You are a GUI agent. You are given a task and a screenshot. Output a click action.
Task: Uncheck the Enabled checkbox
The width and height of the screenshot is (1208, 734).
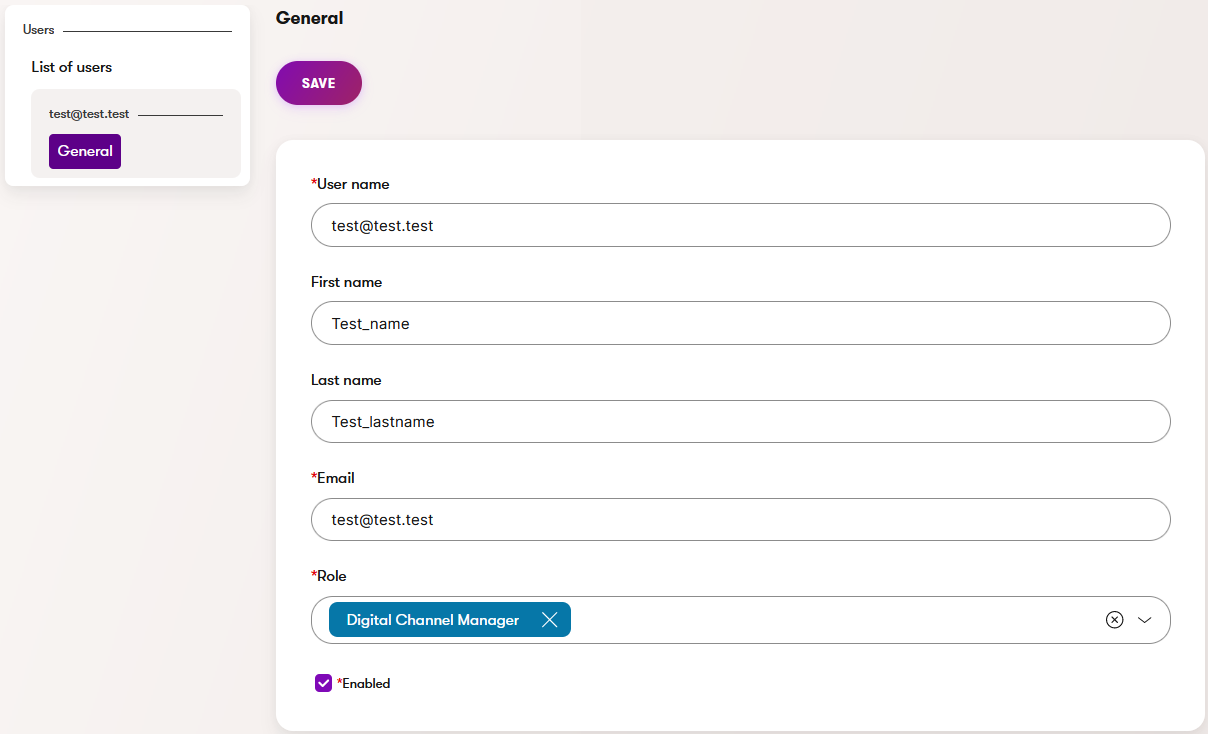(323, 683)
